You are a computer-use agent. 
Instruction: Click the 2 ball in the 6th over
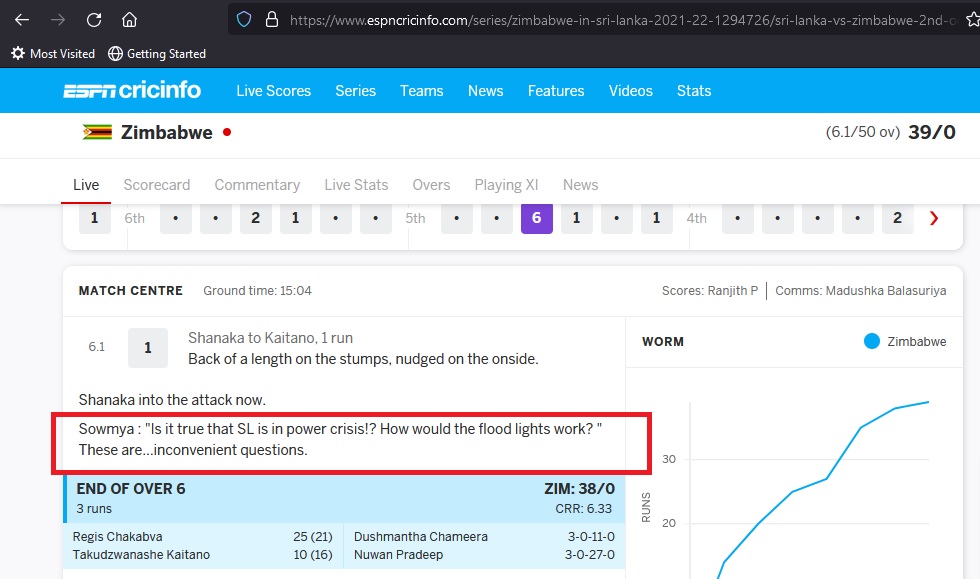pos(256,218)
